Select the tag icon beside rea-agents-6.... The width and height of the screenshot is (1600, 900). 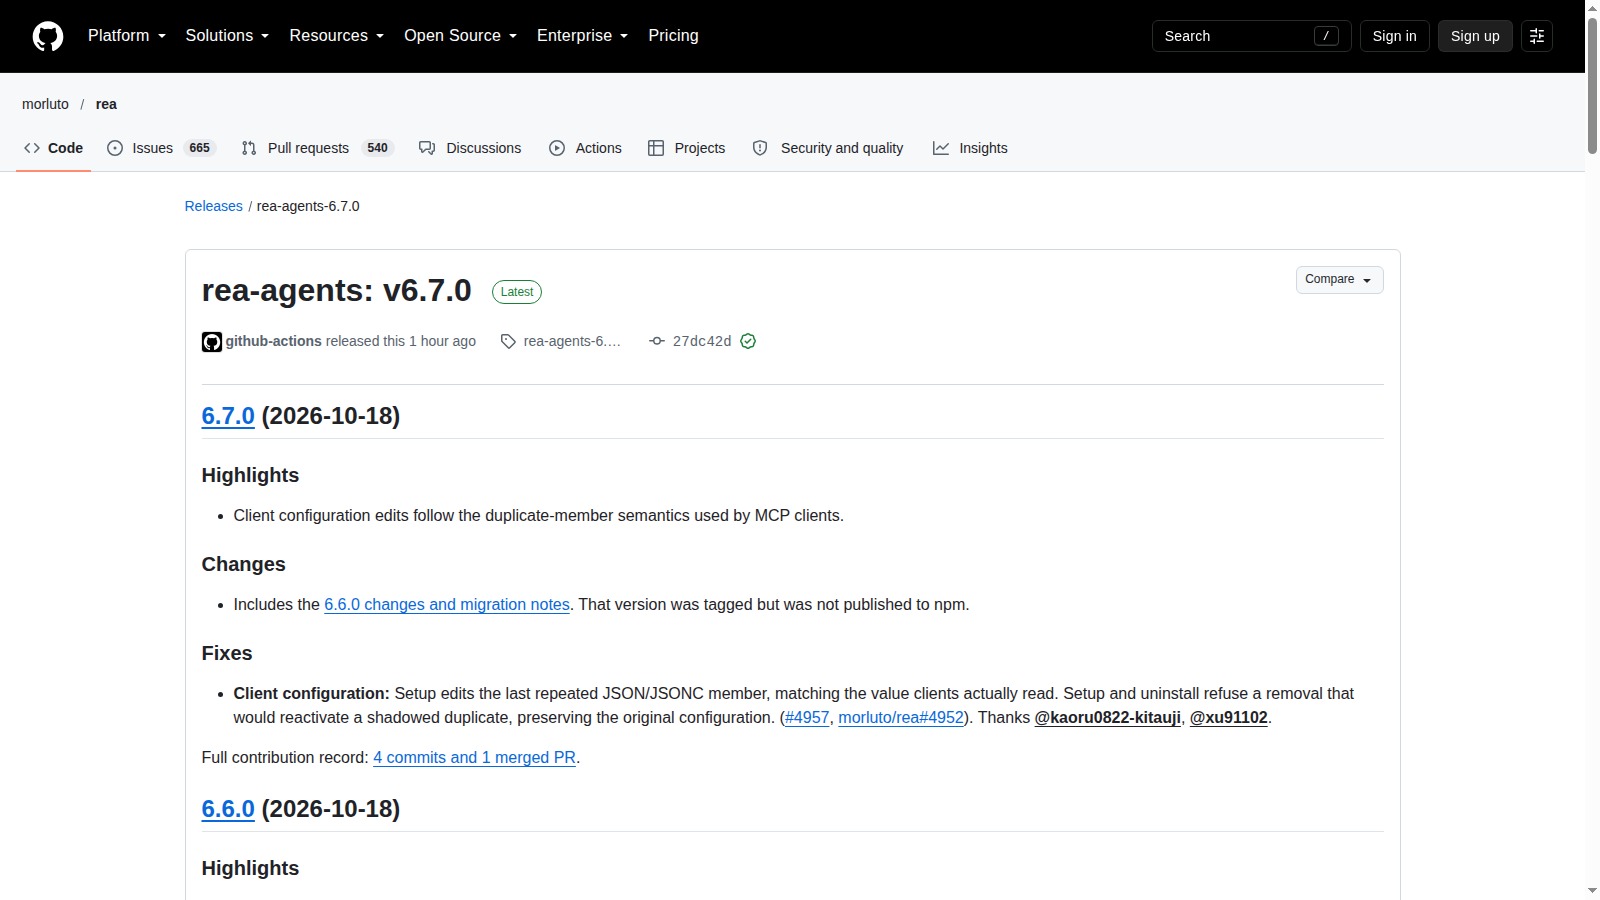(x=508, y=342)
